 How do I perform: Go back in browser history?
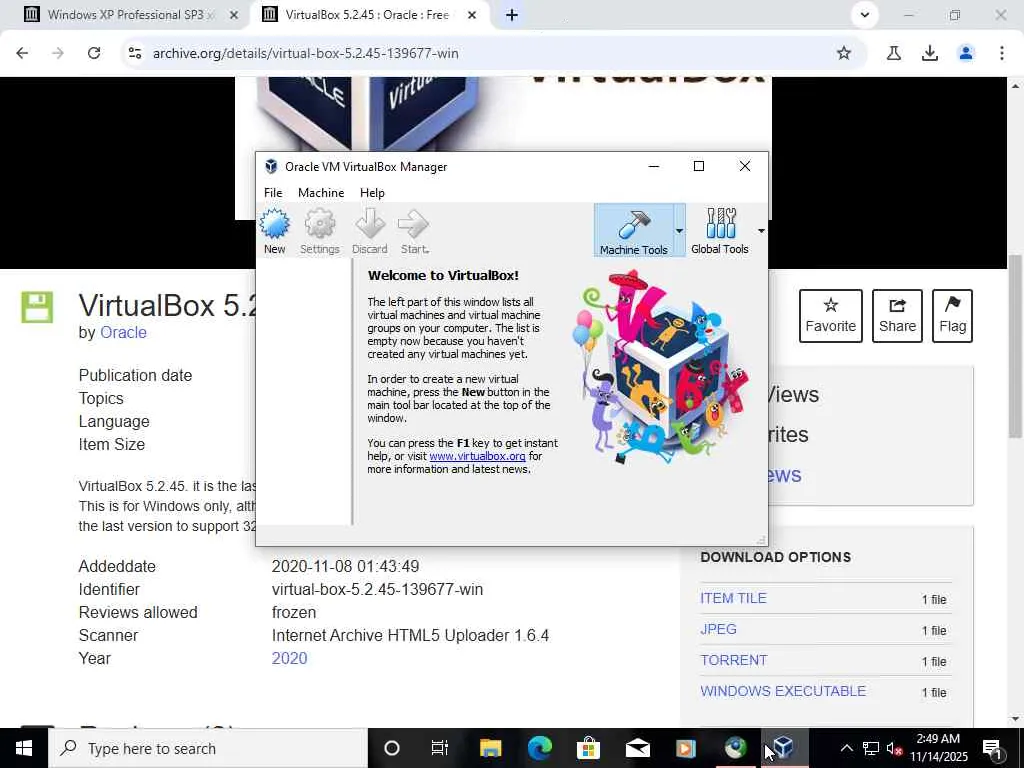22,53
